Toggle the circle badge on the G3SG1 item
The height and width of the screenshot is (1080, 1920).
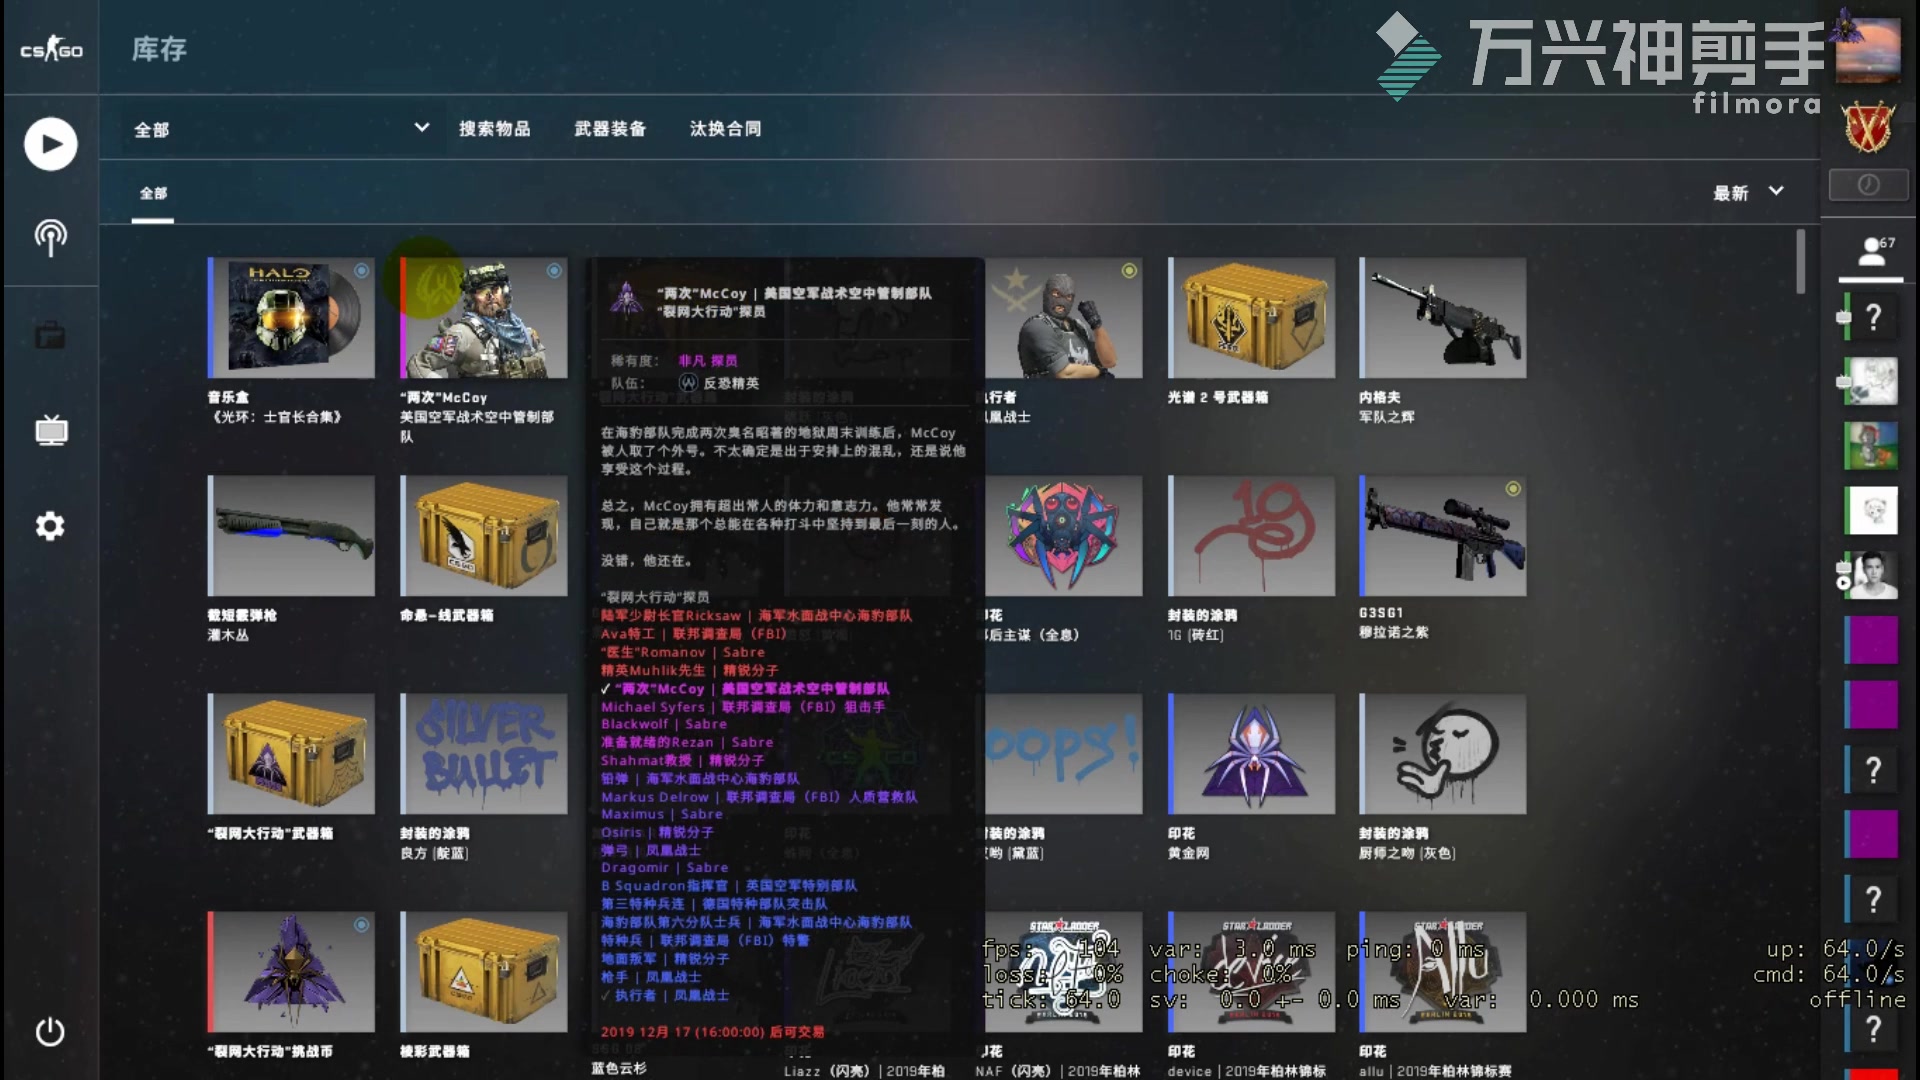point(1513,490)
